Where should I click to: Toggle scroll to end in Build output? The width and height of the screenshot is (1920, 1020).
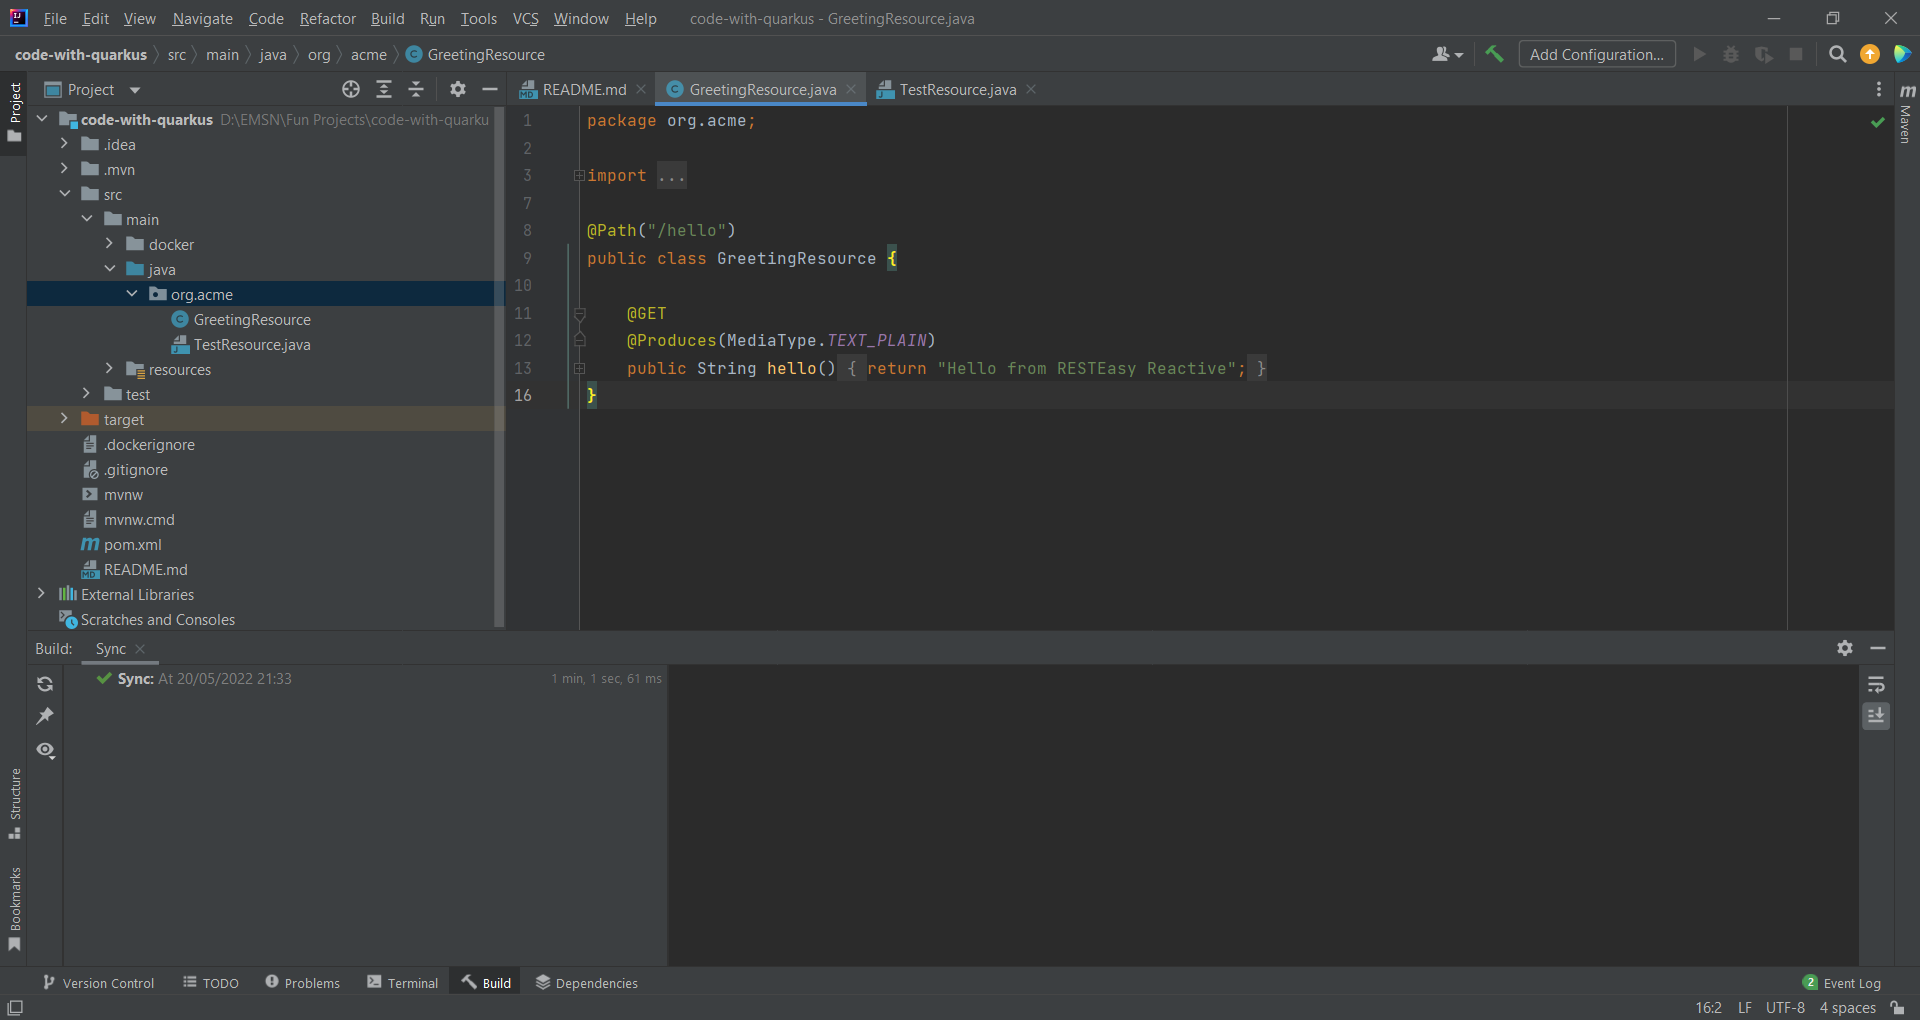coord(1876,716)
